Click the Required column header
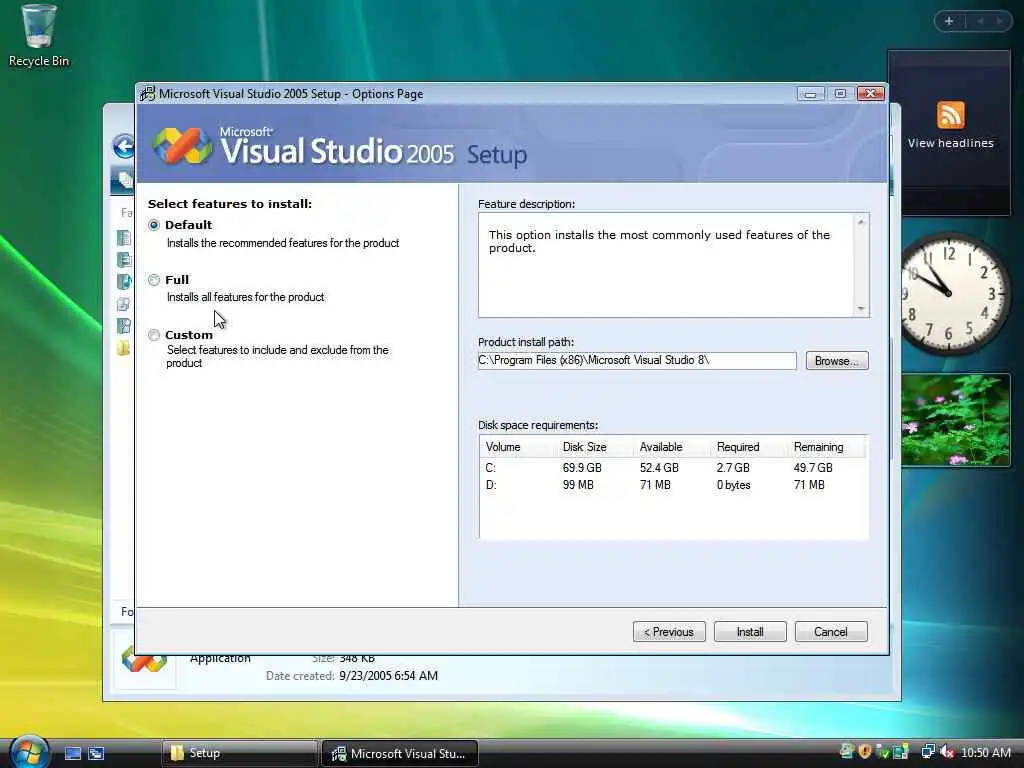Viewport: 1024px width, 768px height. click(x=738, y=447)
